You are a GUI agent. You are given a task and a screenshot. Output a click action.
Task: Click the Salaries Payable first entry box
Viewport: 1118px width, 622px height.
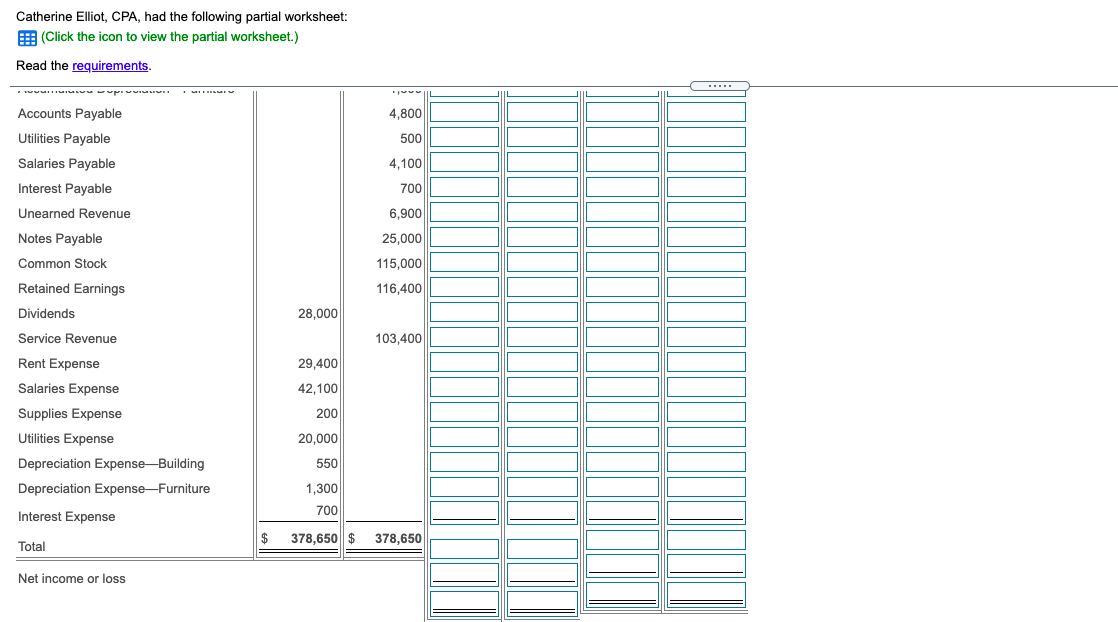tap(464, 161)
